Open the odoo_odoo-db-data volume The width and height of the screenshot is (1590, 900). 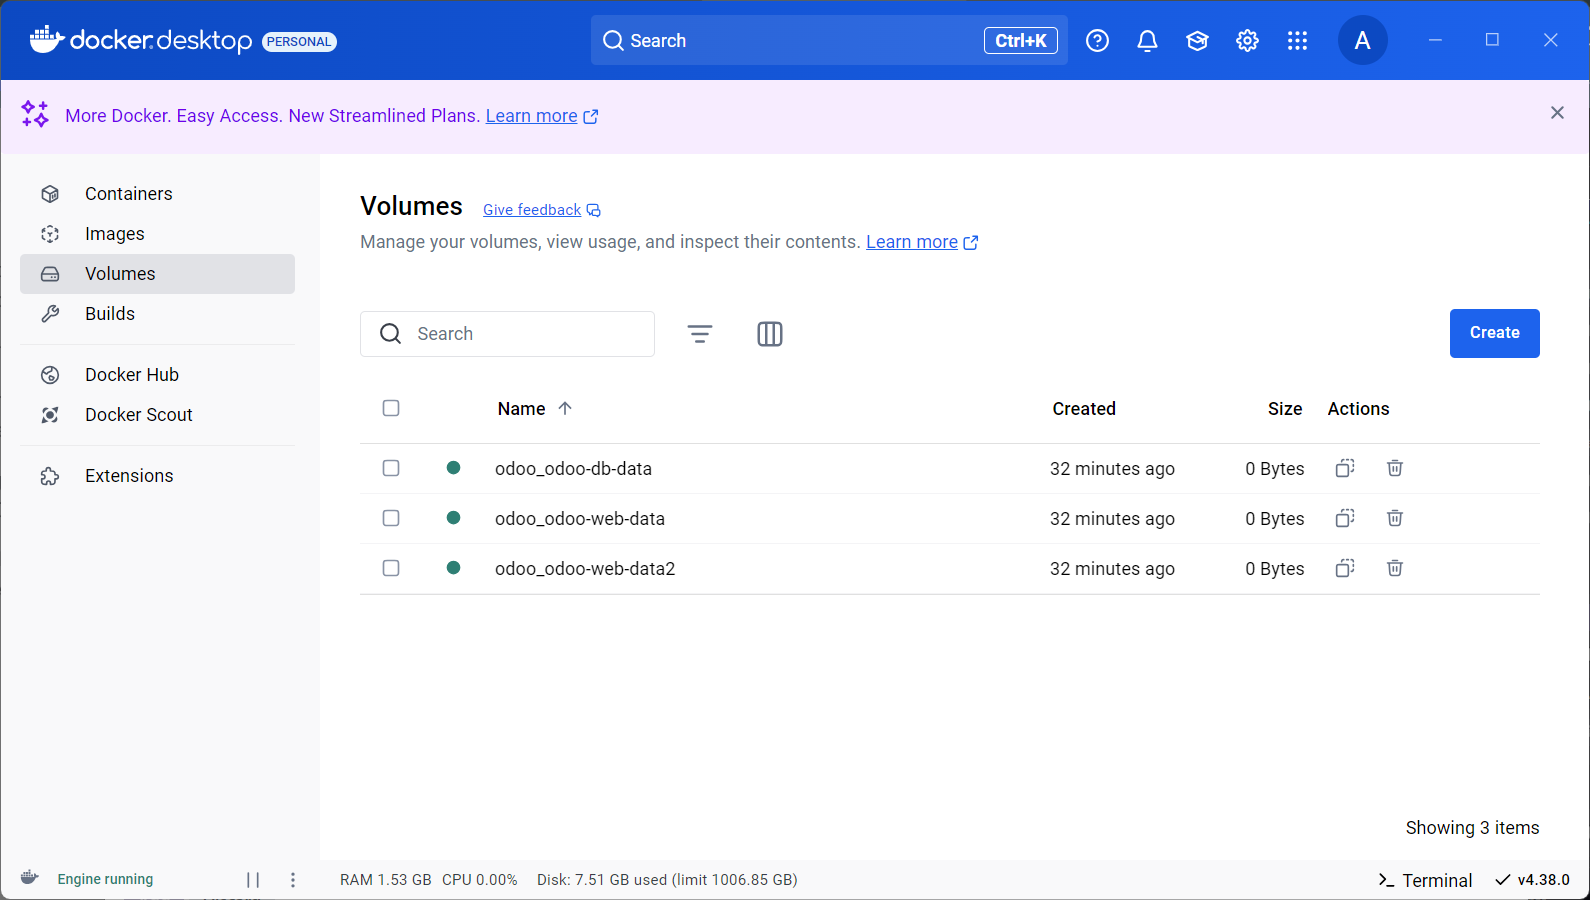[x=573, y=469]
